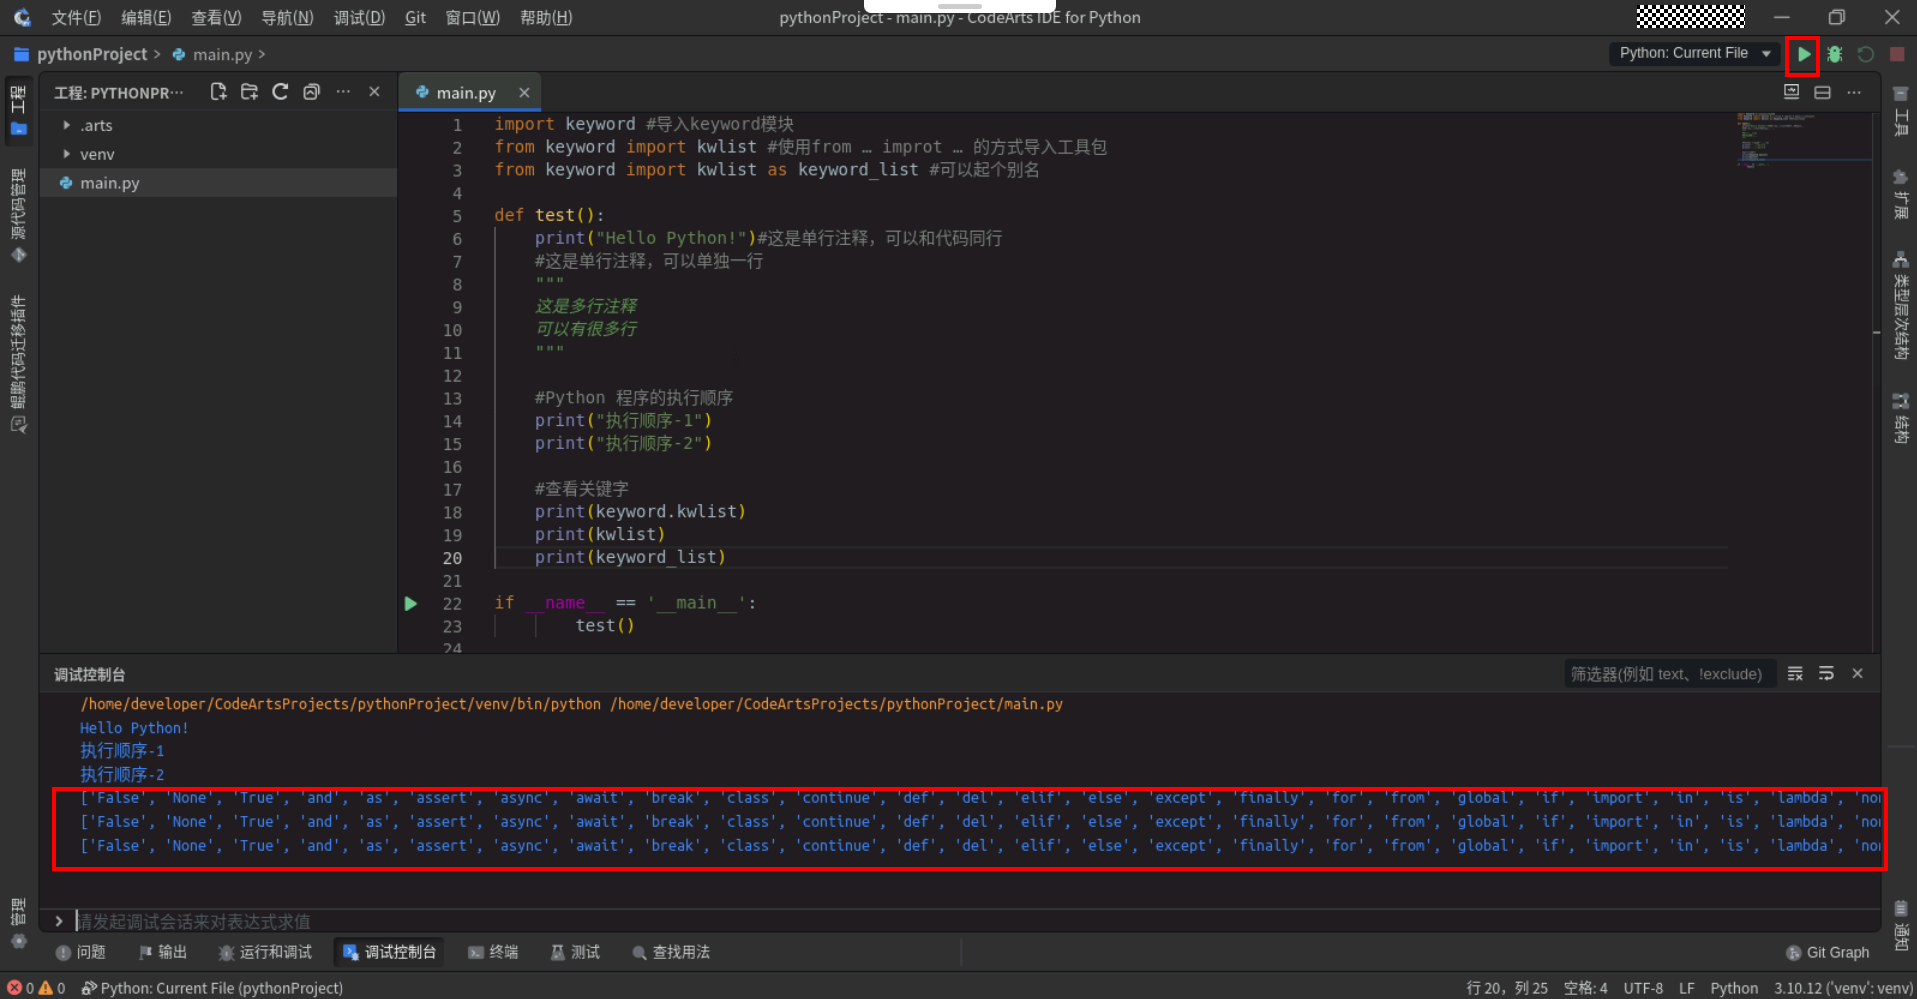Click the main.py breadcrumb
Screen dimensions: 1917x999
point(222,54)
